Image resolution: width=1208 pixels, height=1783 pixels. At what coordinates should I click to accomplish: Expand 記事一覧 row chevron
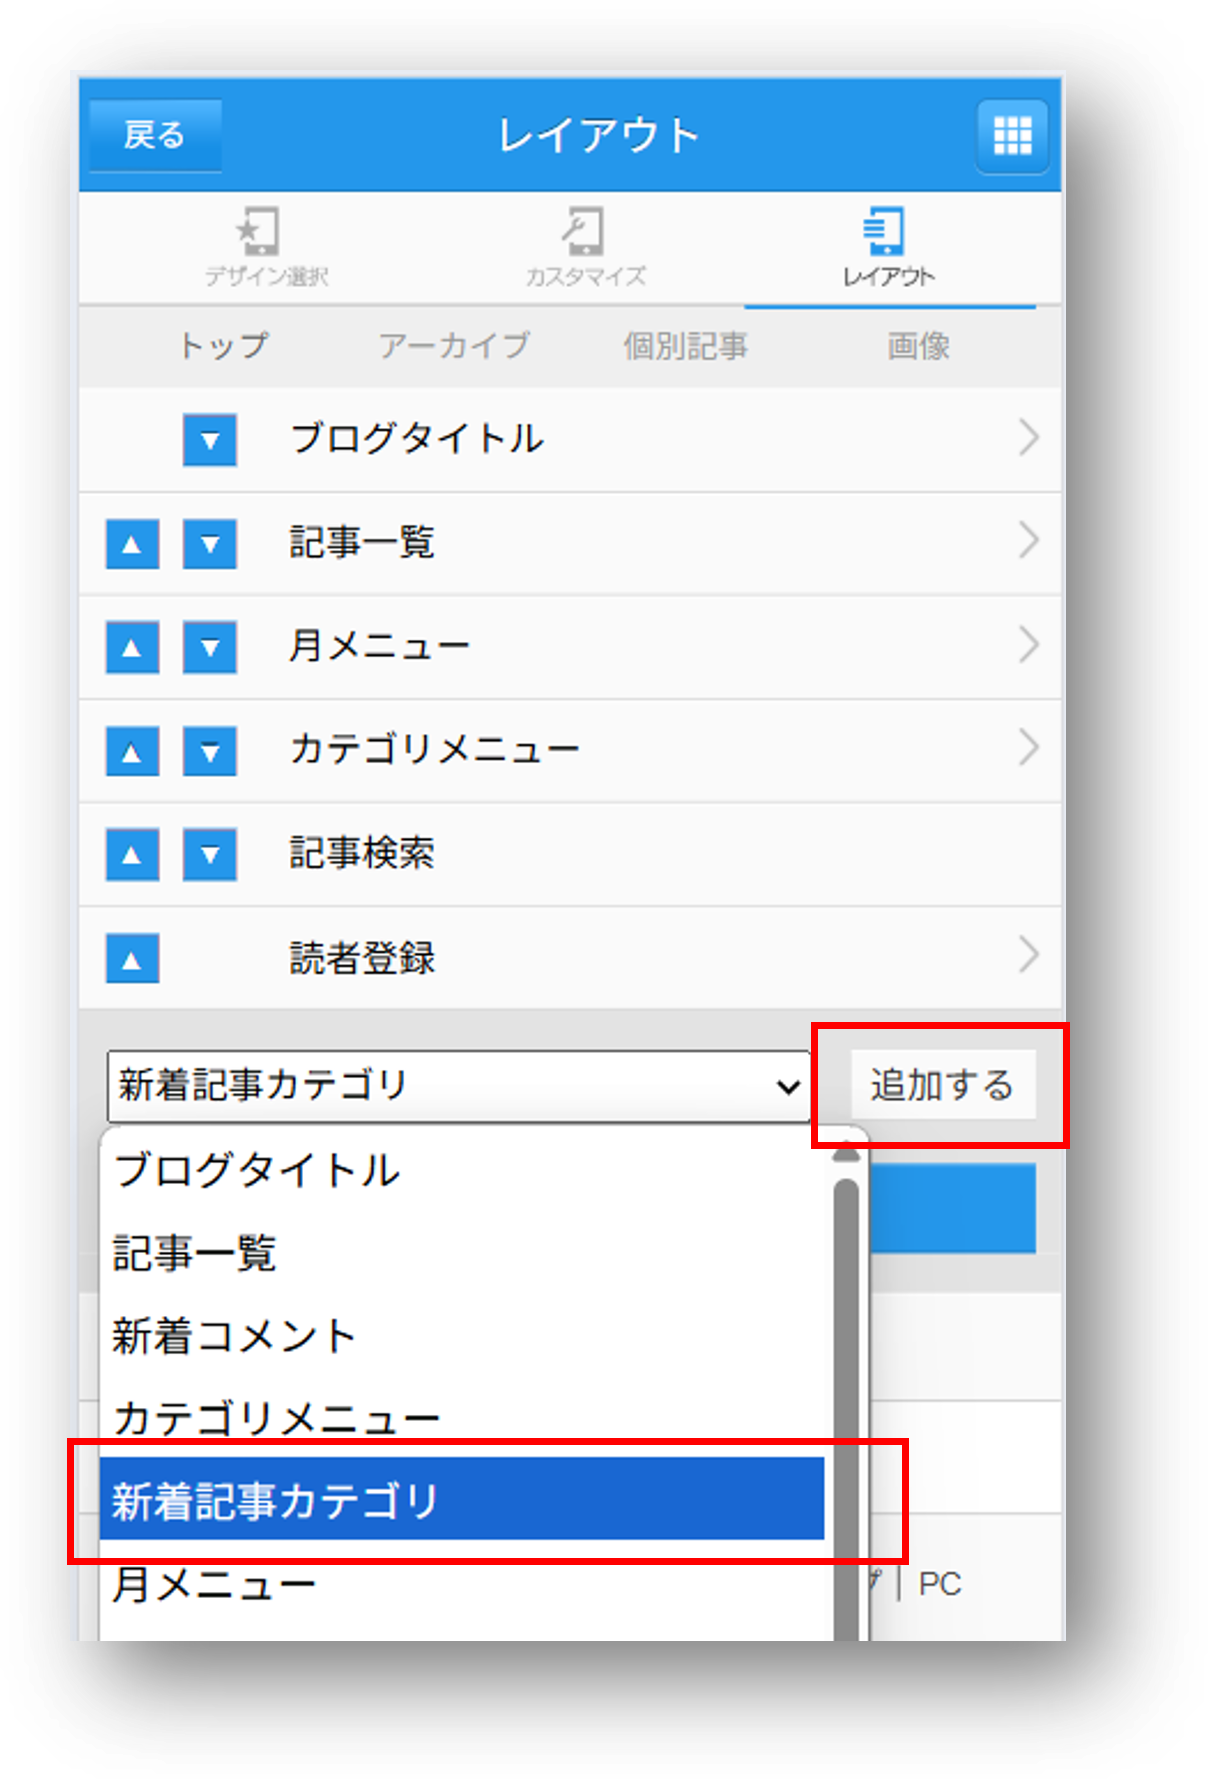pos(1029,541)
